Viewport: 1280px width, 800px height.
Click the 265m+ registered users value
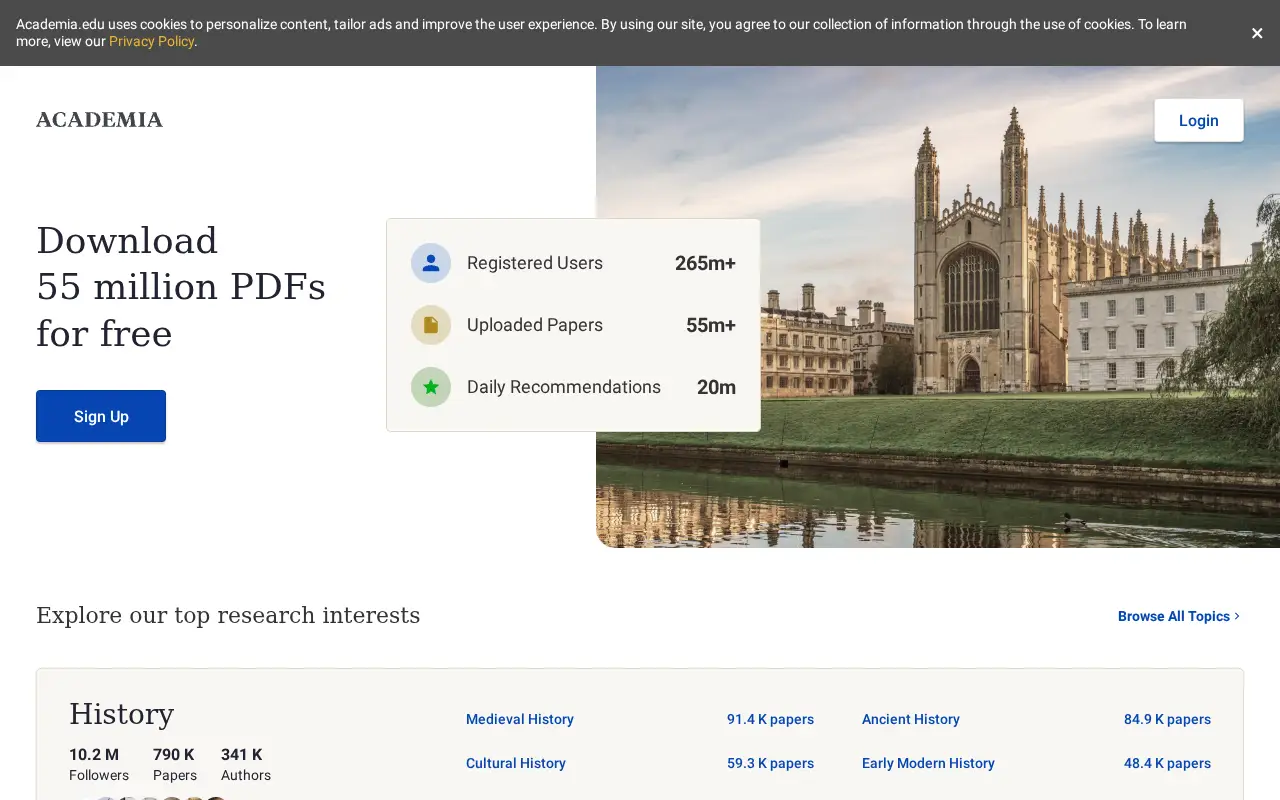coord(705,263)
